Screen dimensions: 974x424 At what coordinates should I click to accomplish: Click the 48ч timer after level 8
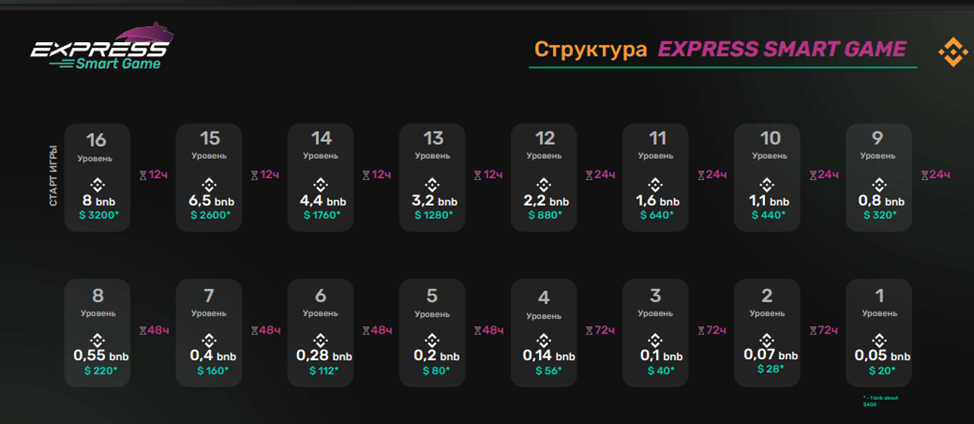point(153,330)
